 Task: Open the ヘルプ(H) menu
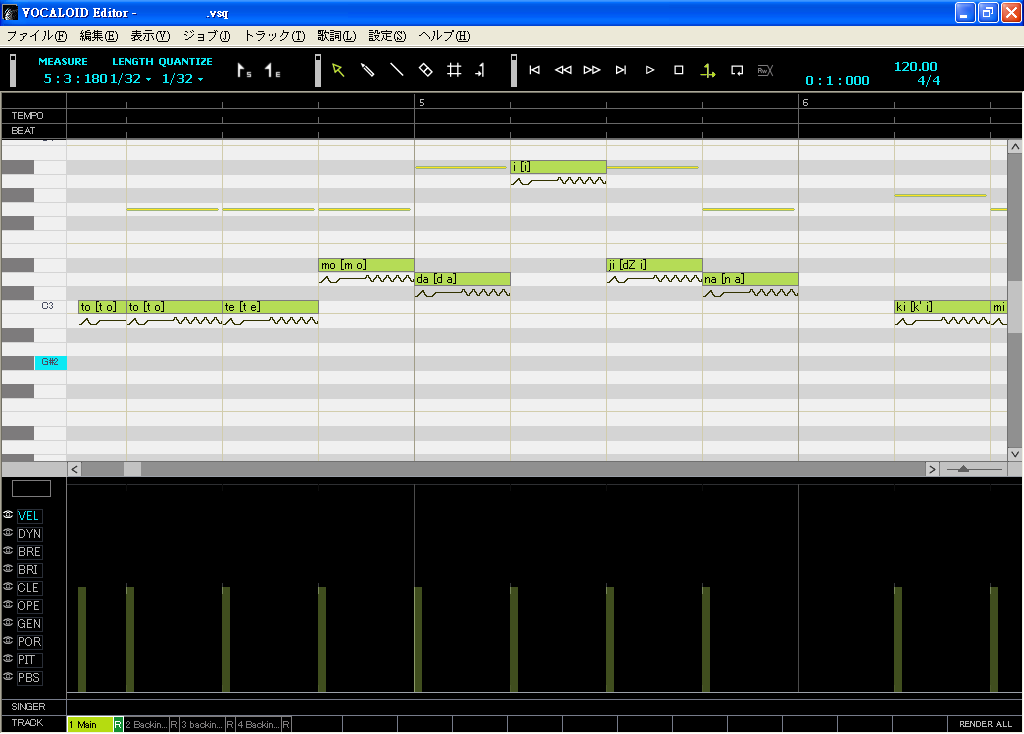point(444,36)
